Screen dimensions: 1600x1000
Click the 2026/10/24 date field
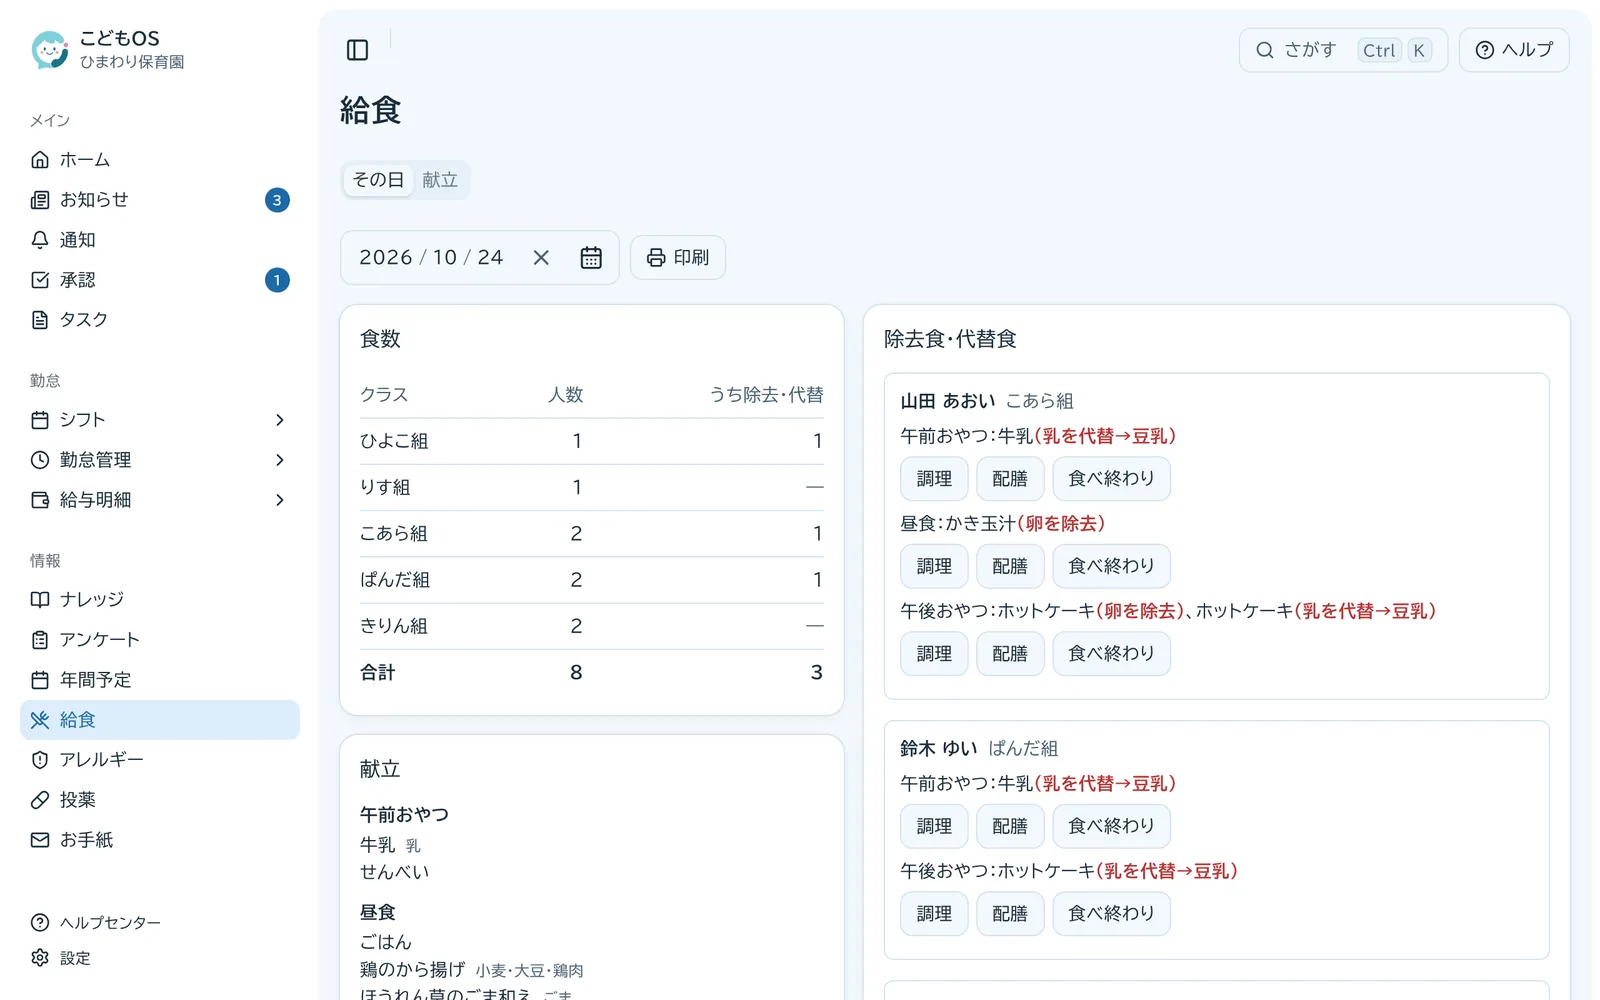[x=479, y=258]
